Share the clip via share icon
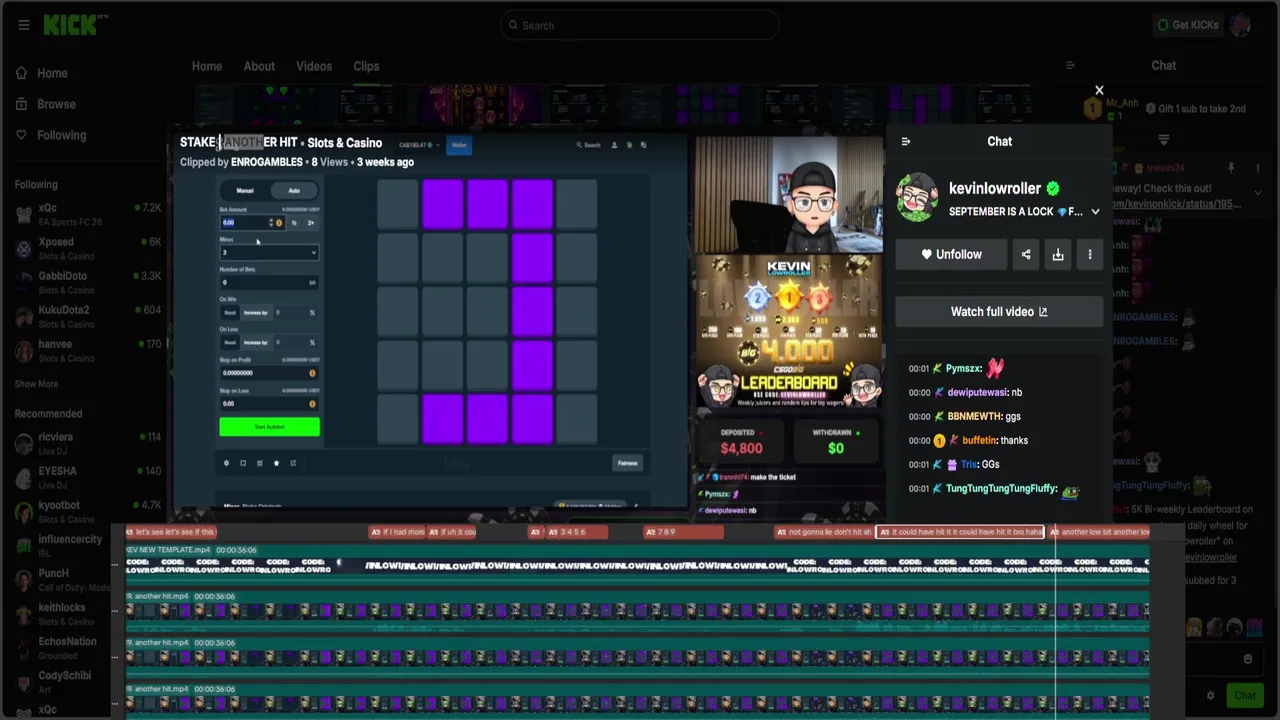The height and width of the screenshot is (720, 1280). pos(1026,254)
